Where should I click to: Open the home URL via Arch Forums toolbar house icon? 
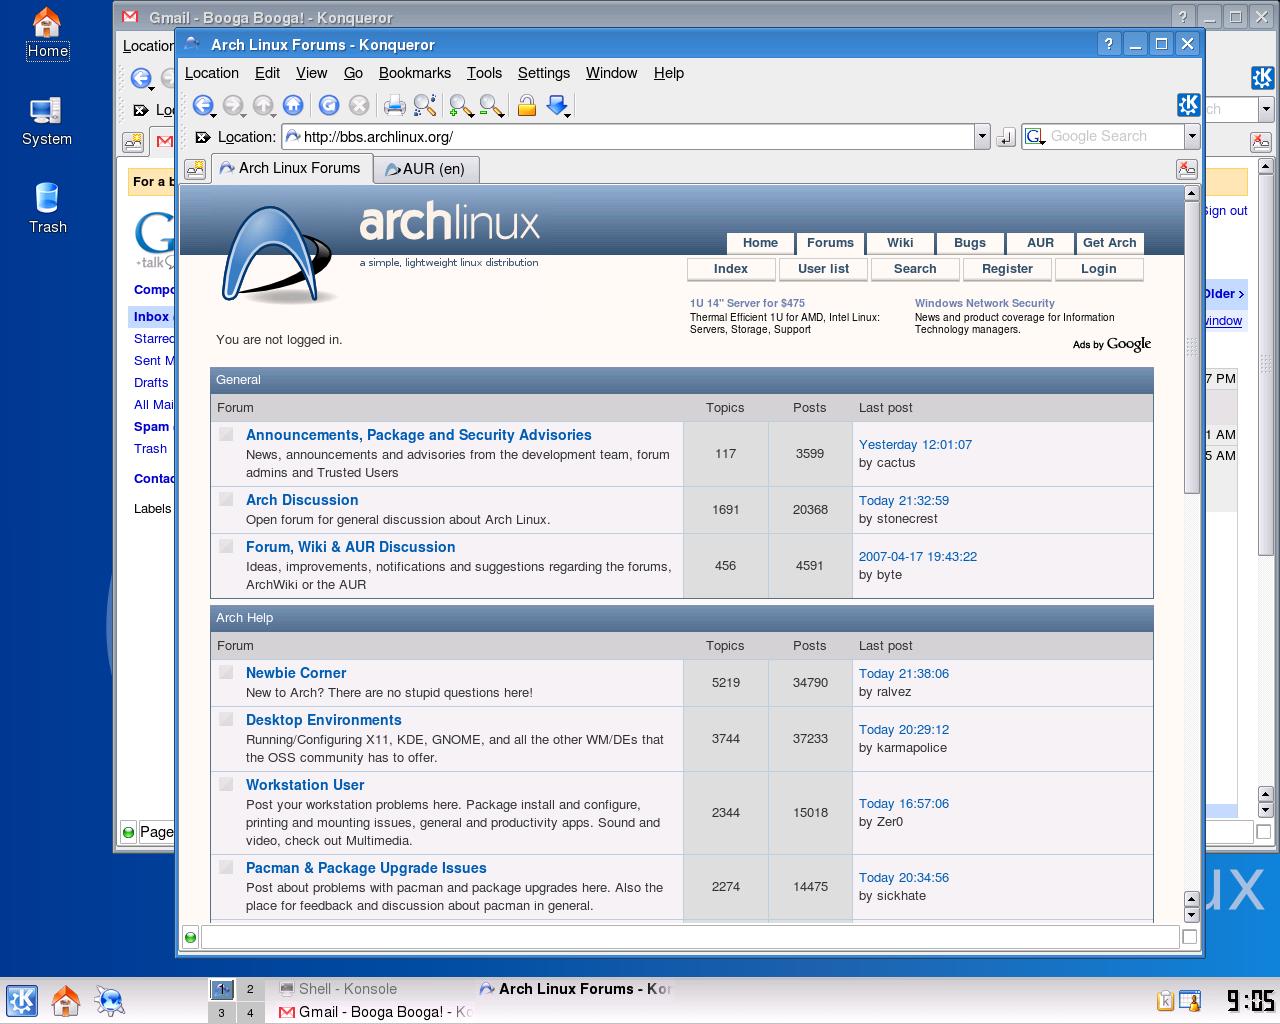293,105
